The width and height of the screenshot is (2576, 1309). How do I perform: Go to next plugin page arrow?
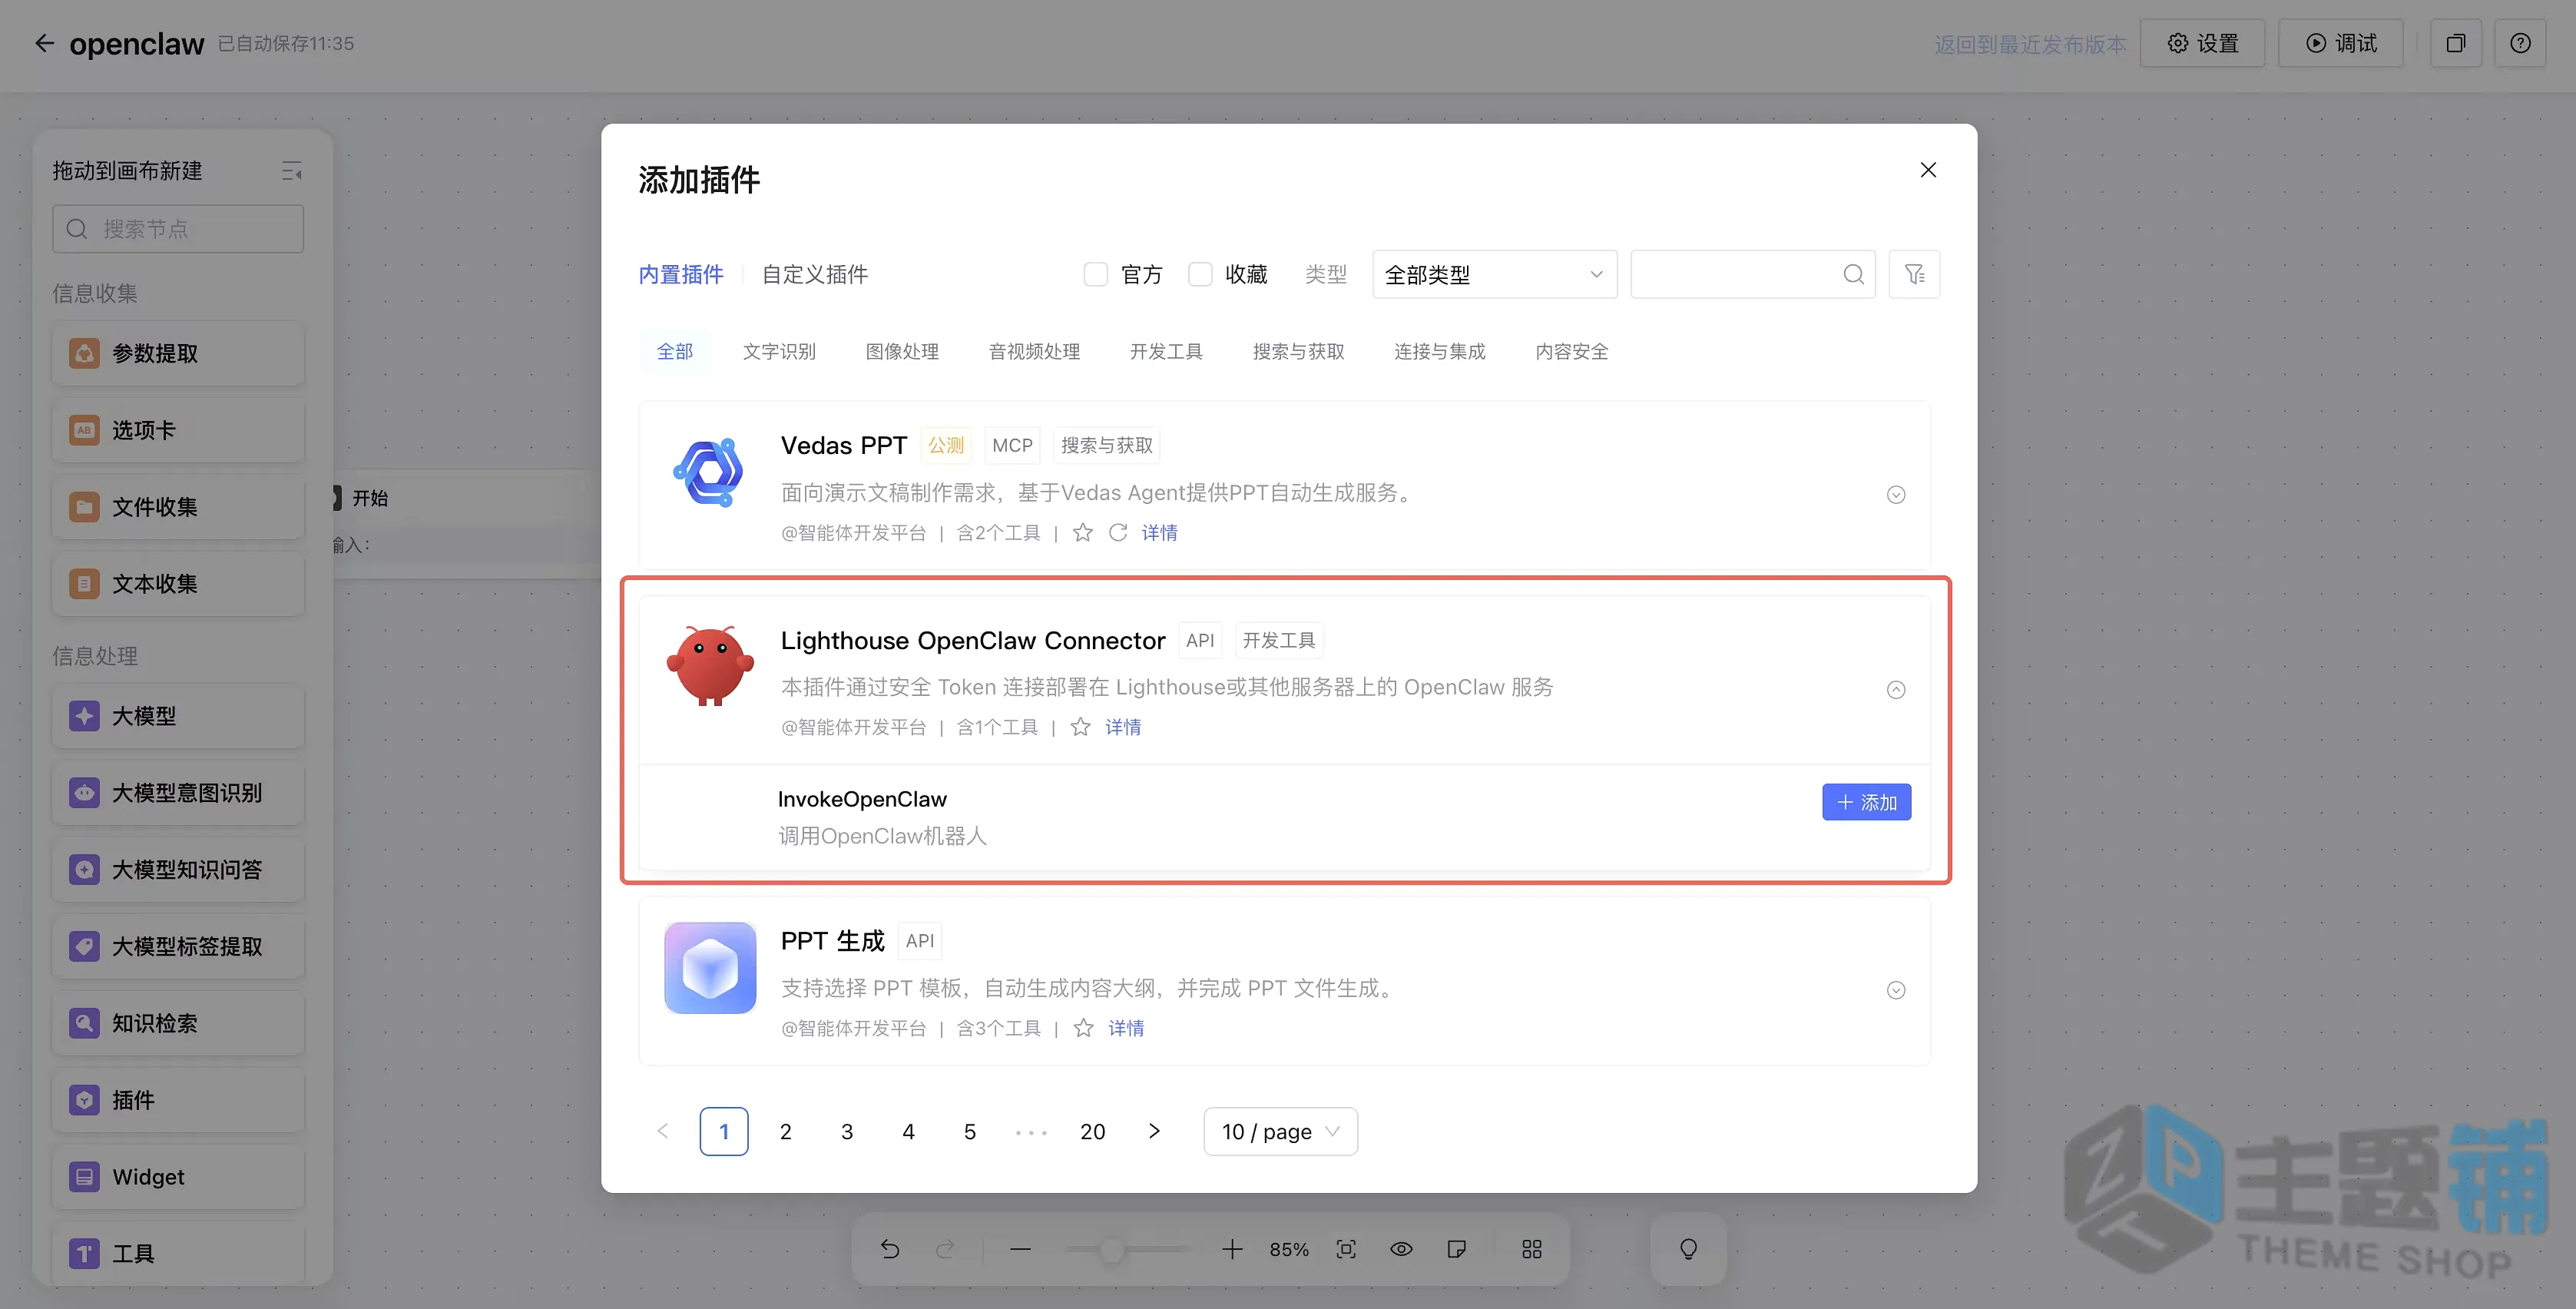pos(1154,1131)
